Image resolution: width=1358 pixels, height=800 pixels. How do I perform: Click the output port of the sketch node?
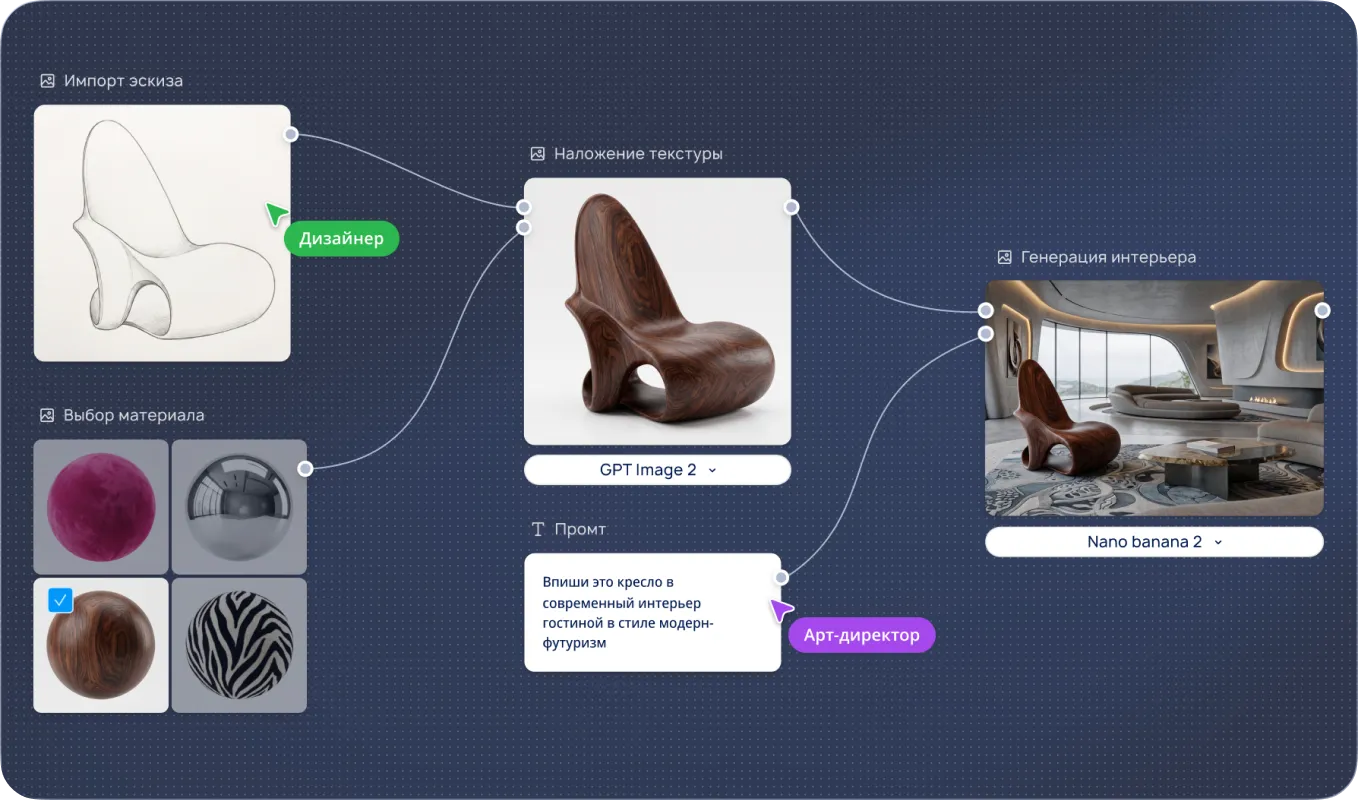coord(290,133)
